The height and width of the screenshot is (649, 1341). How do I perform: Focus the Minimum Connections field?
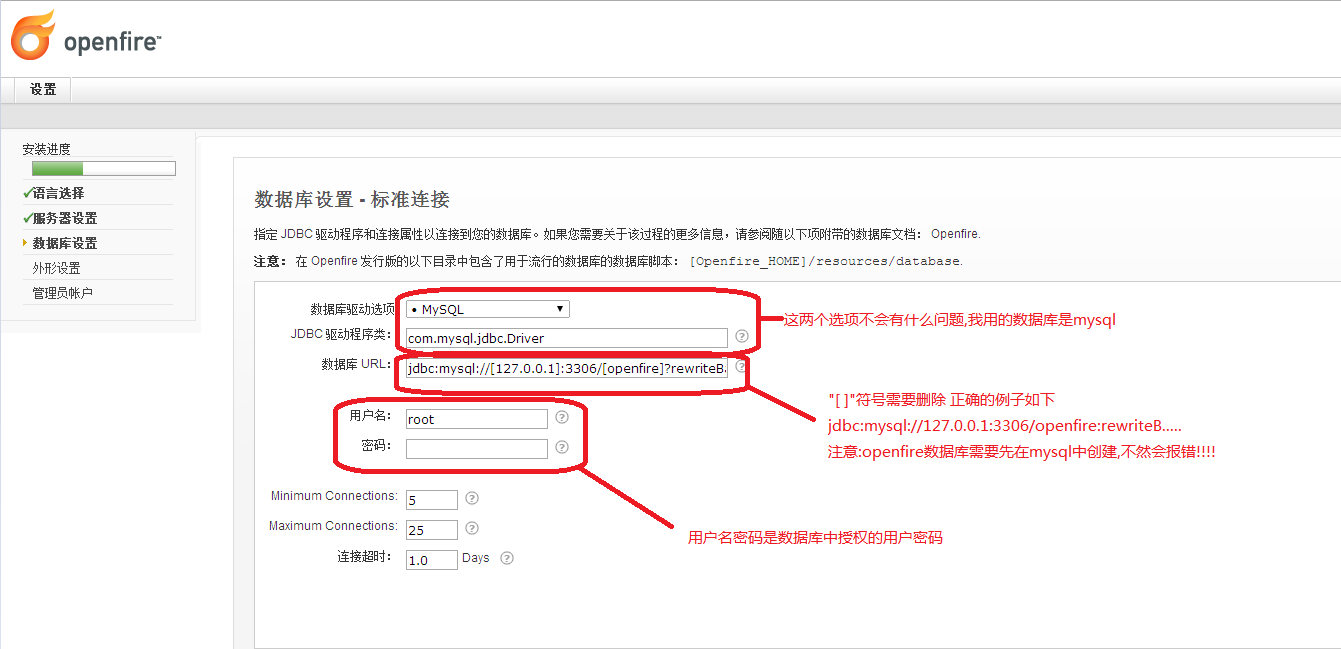[x=432, y=499]
